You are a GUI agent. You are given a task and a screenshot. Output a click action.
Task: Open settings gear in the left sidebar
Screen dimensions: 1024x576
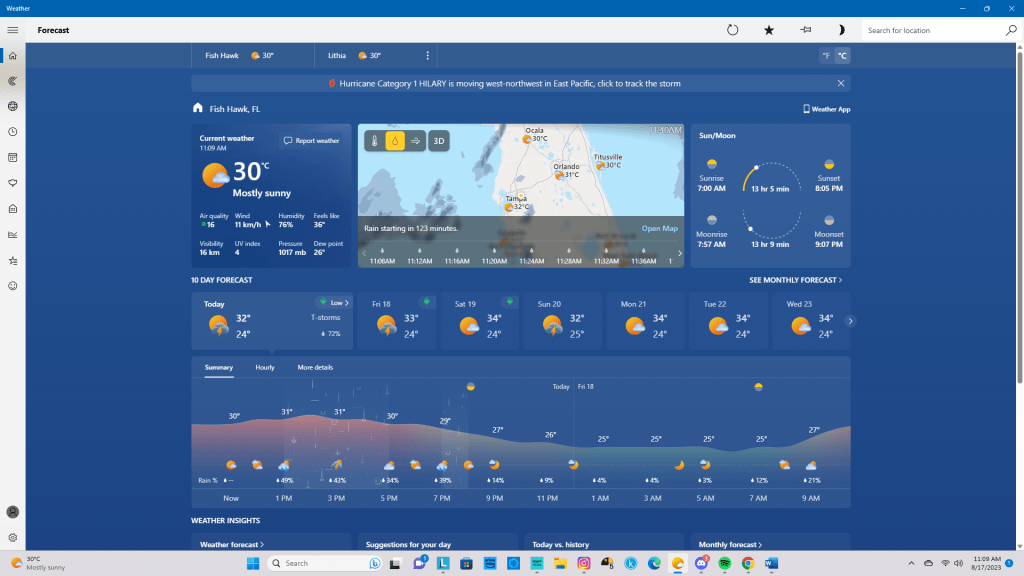click(12, 537)
